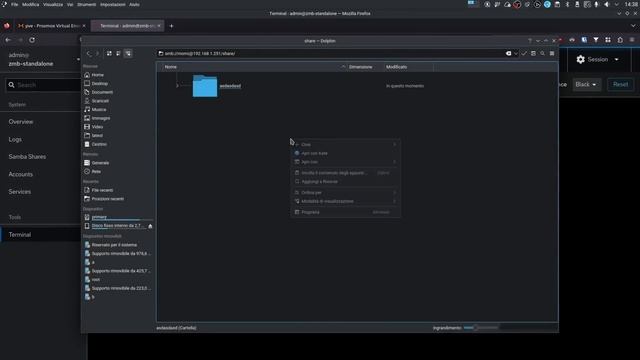Confirm location with checkmark icon
The width and height of the screenshot is (640, 360).
pos(524,53)
